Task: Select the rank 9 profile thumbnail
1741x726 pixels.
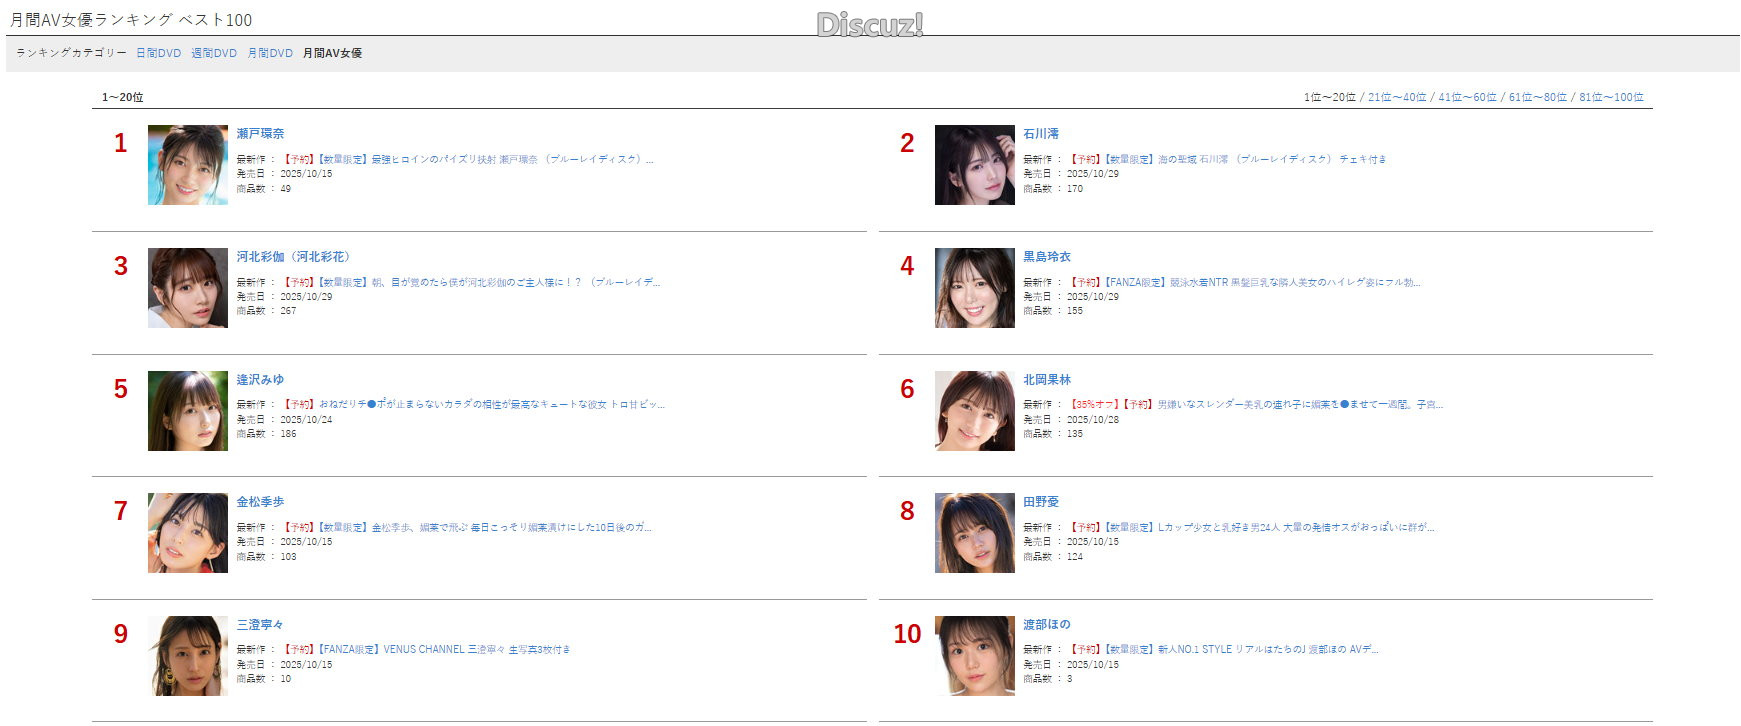Action: pos(188,656)
